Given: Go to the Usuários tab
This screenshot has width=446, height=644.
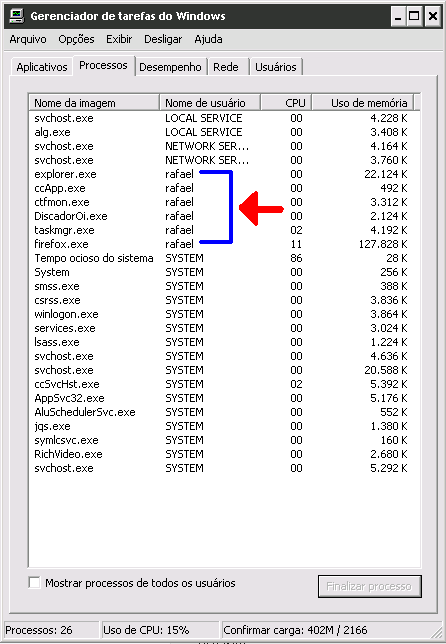Looking at the screenshot, I should point(276,67).
